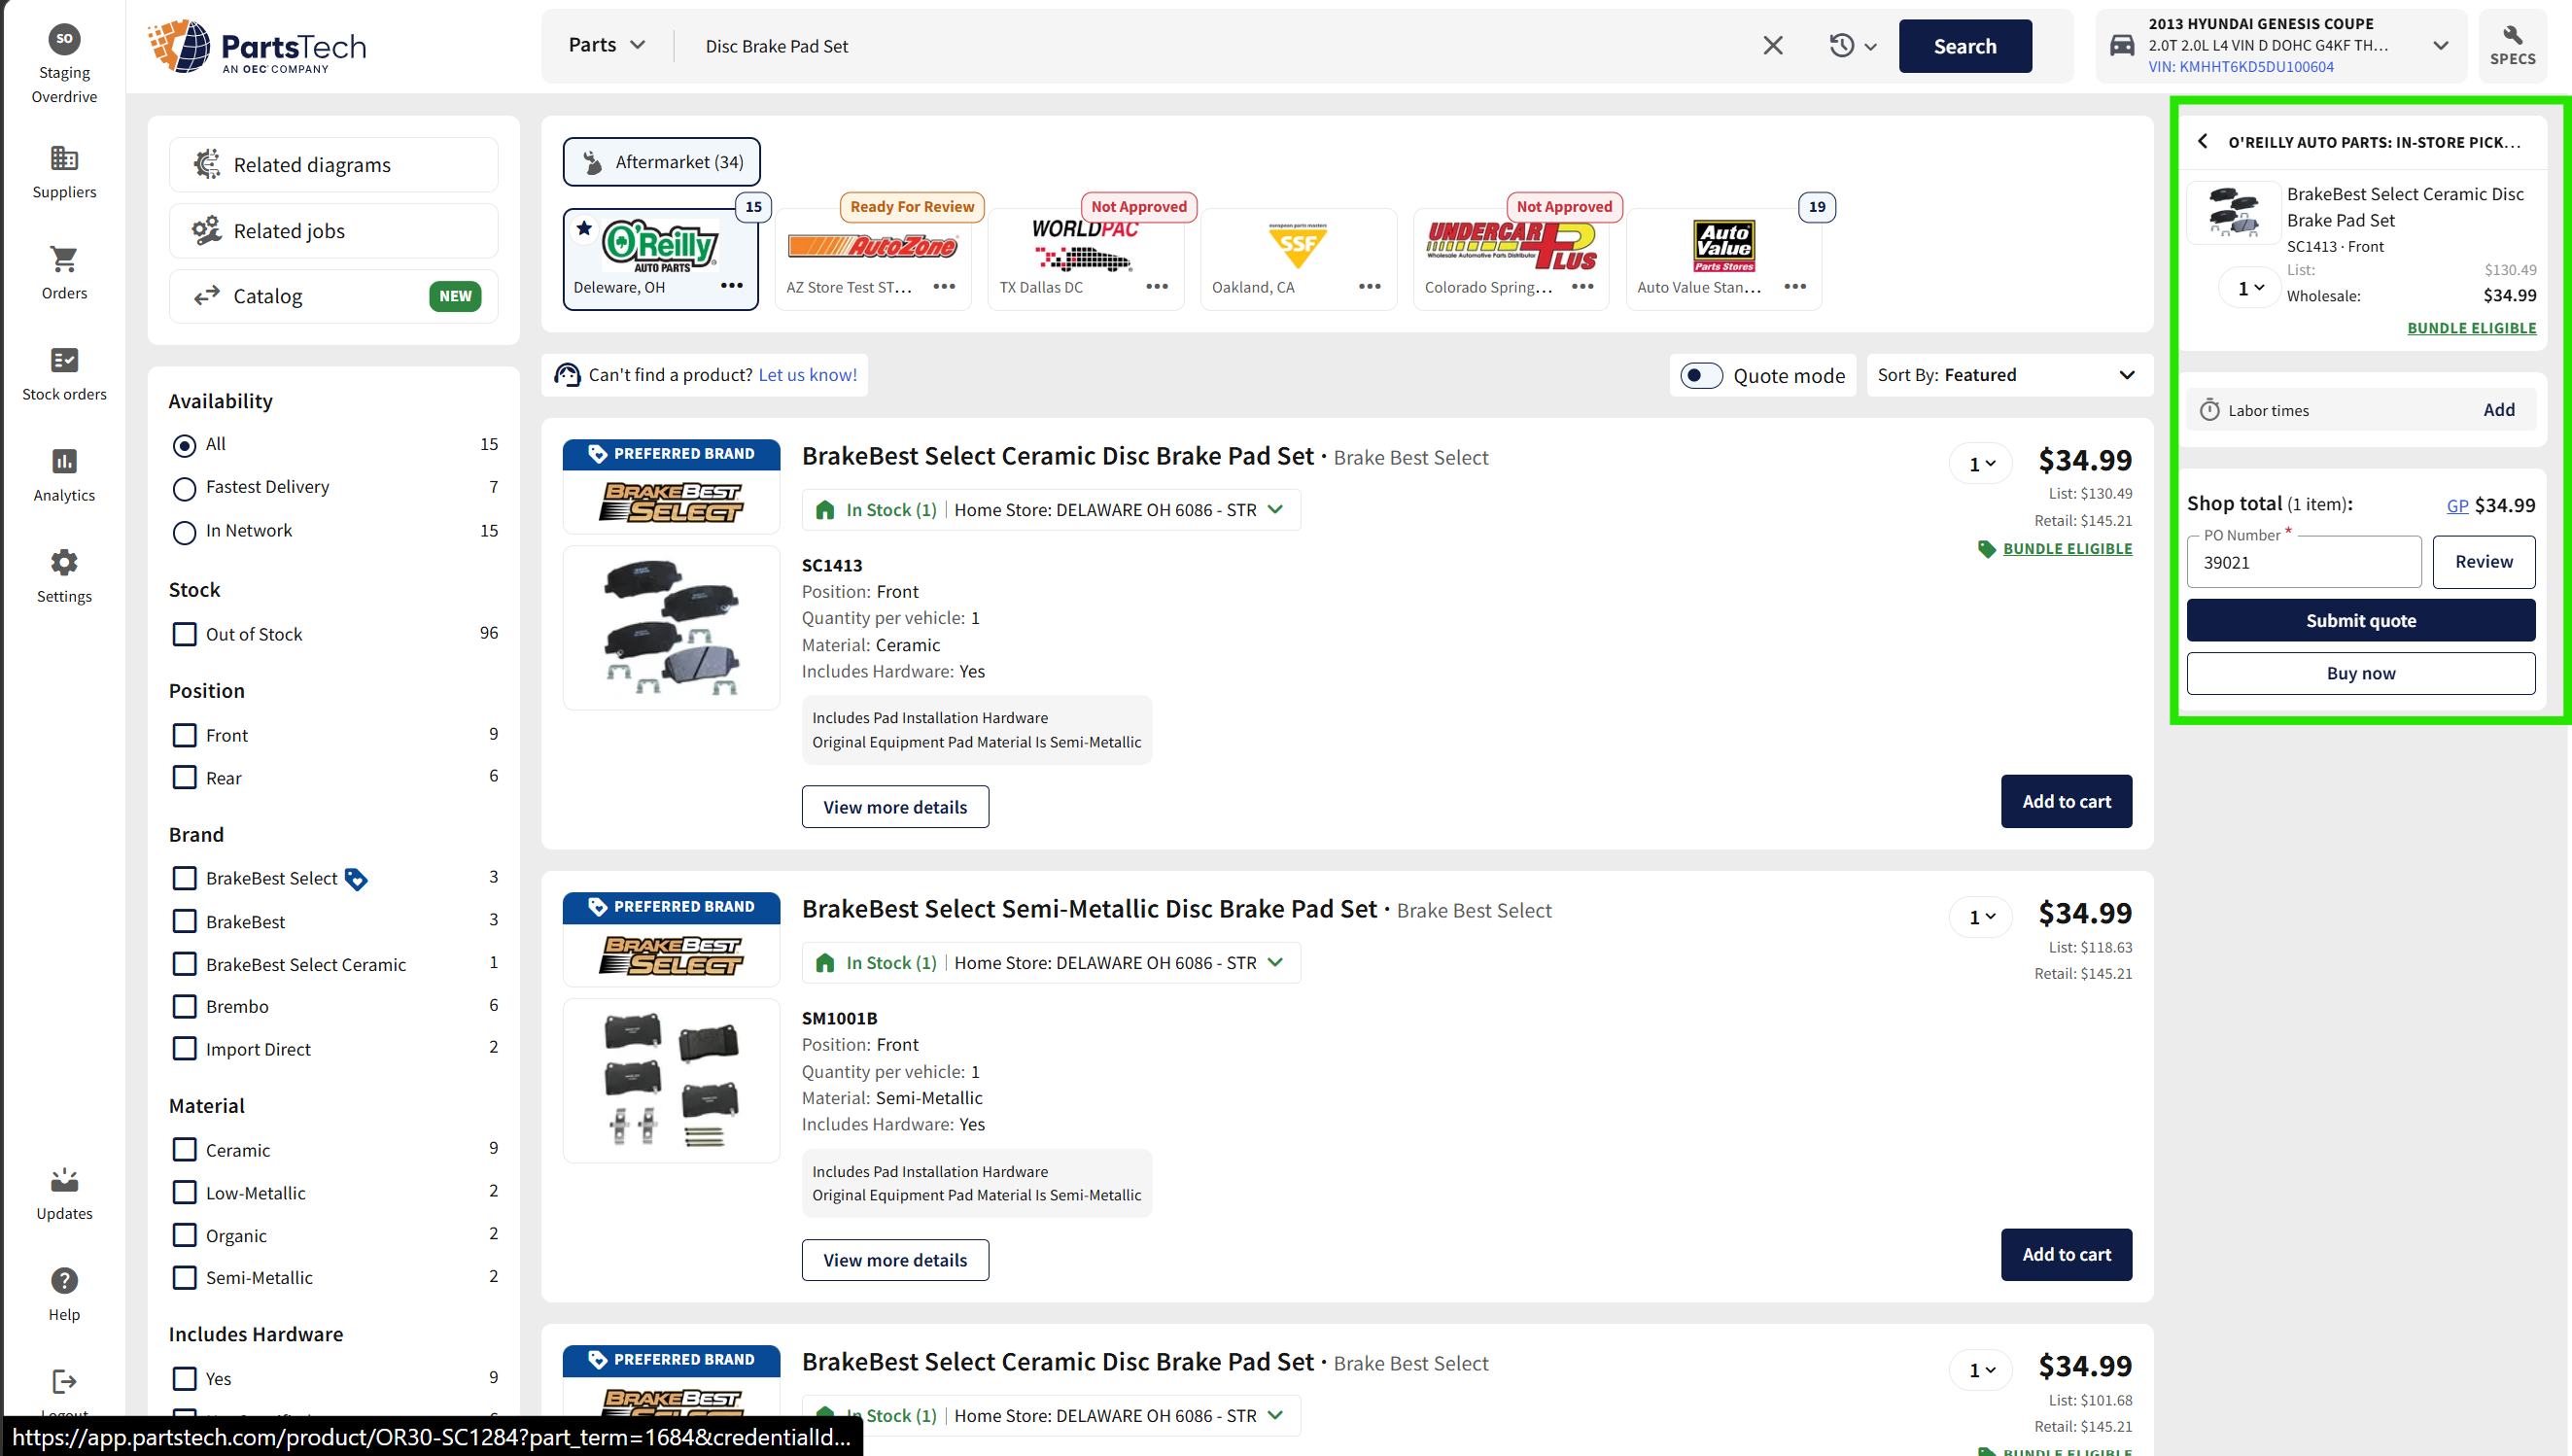
Task: Open more options for TX Dallas DC supplier
Action: (1157, 286)
